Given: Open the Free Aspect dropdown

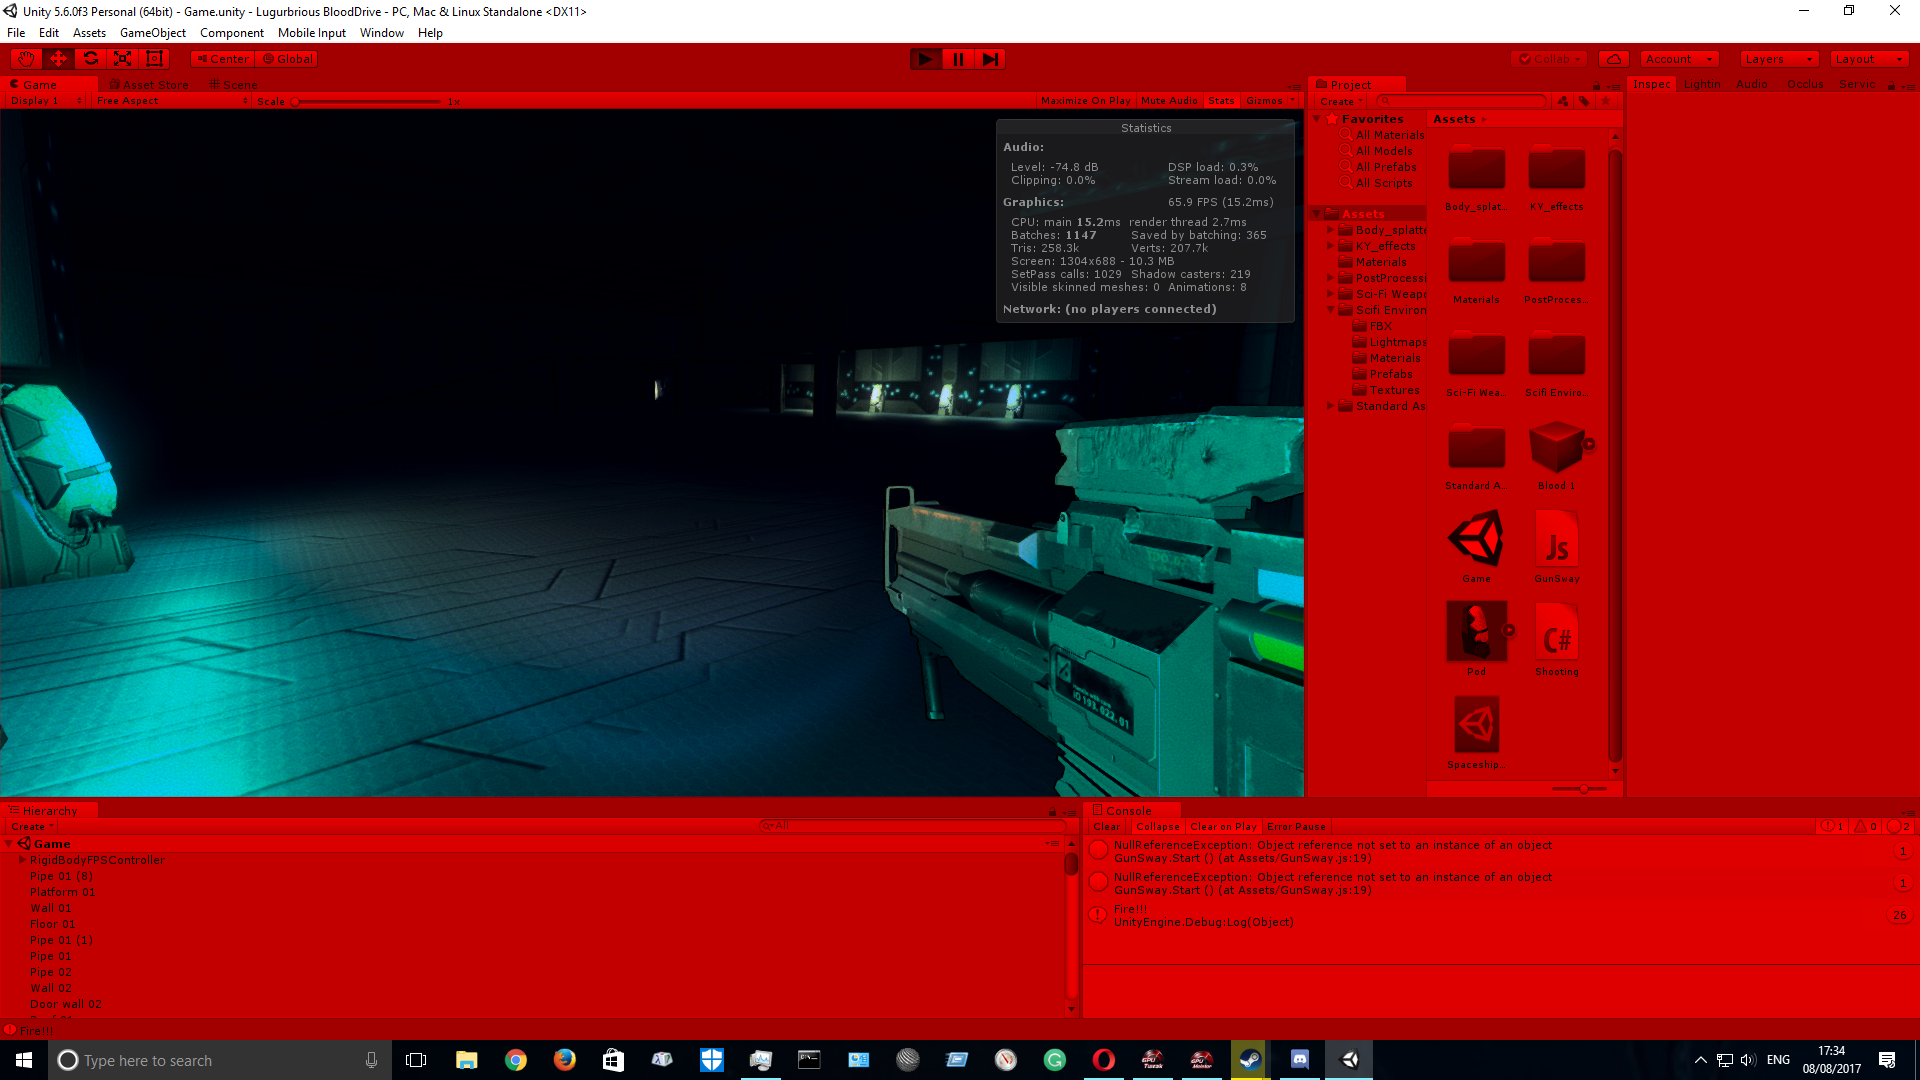Looking at the screenshot, I should click(x=172, y=101).
